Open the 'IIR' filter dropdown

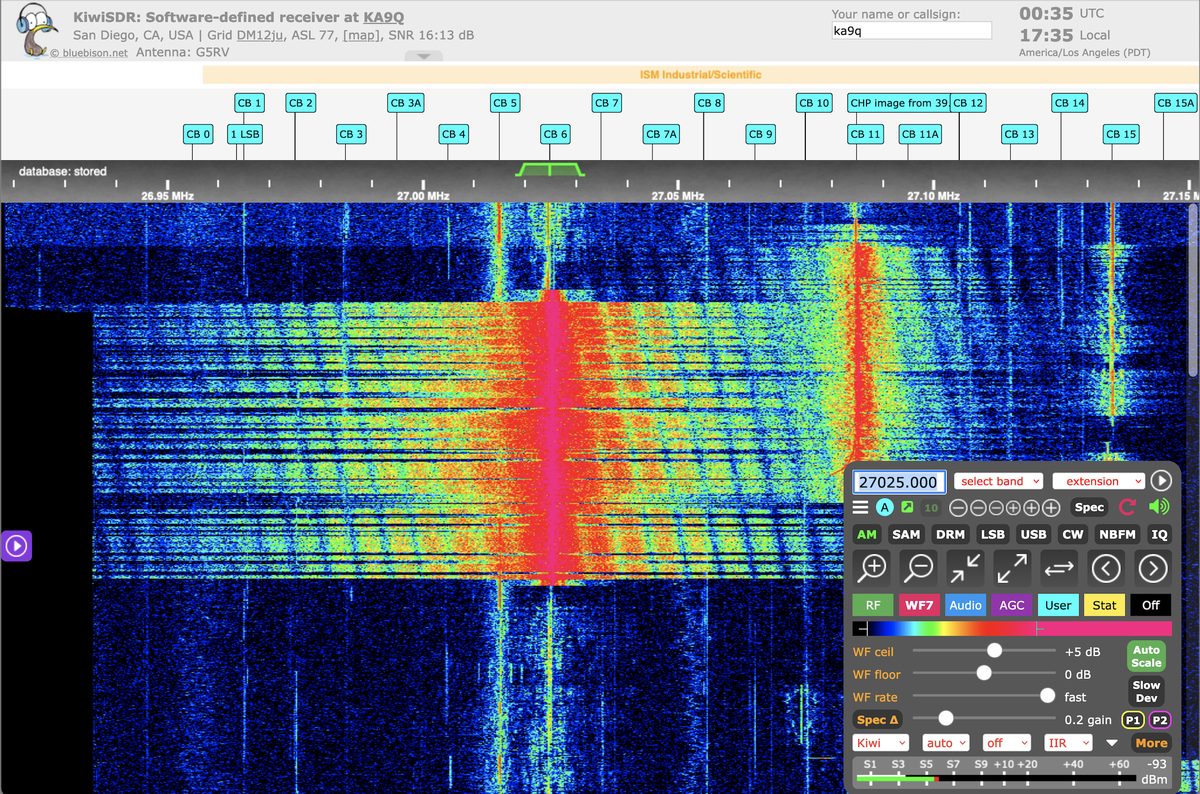tap(1068, 743)
